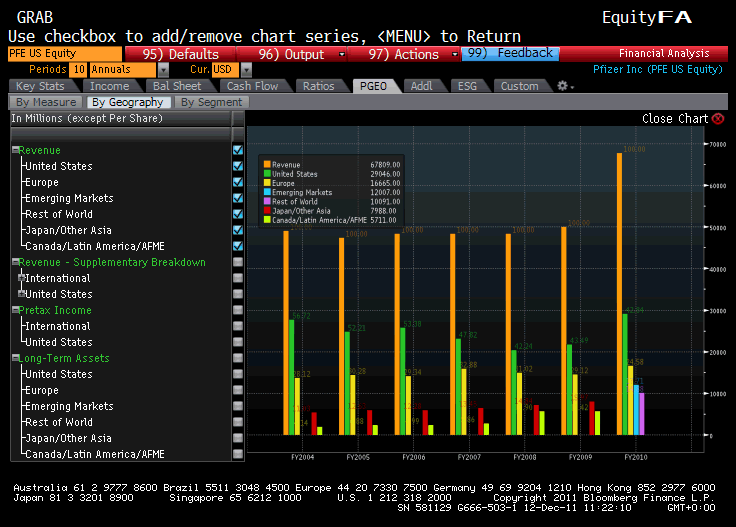Open the Output menu dropdown arrow

pos(342,54)
